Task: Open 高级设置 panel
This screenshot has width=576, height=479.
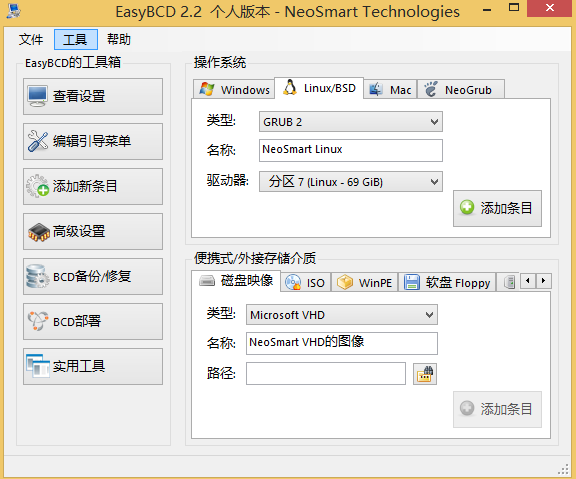Action: click(93, 231)
